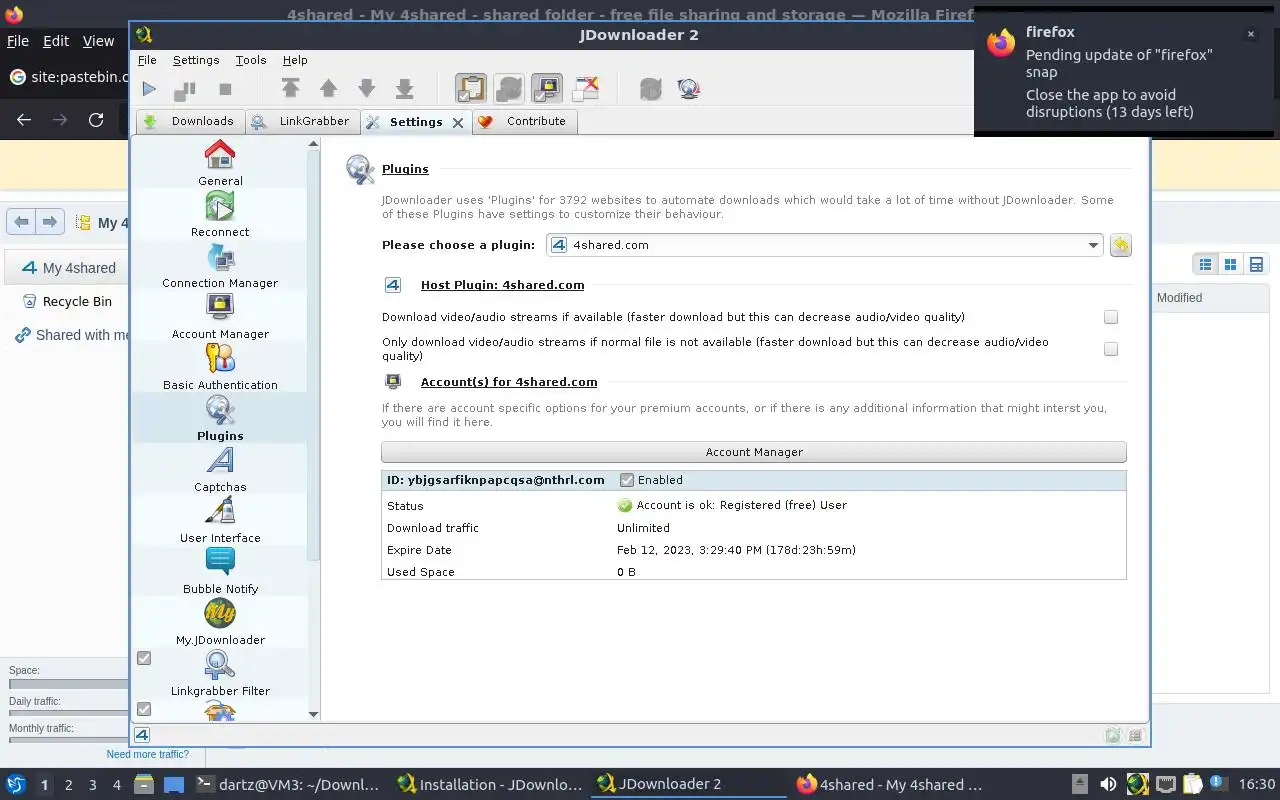The height and width of the screenshot is (800, 1280).
Task: Sort 4shared files by Modified column
Action: tap(1179, 298)
